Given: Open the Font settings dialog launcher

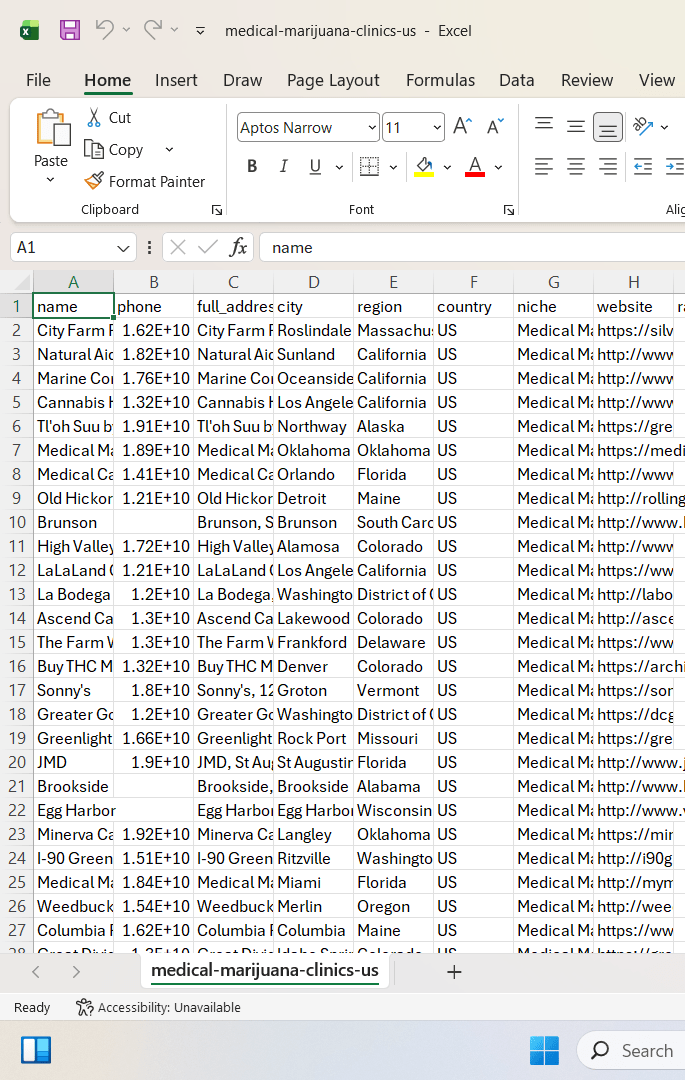Looking at the screenshot, I should pyautogui.click(x=509, y=210).
